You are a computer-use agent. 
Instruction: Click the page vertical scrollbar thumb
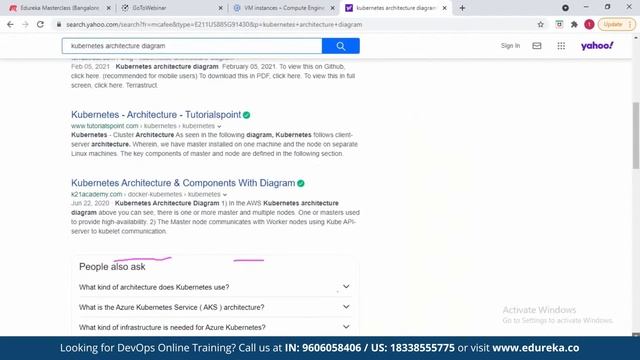pos(636,135)
